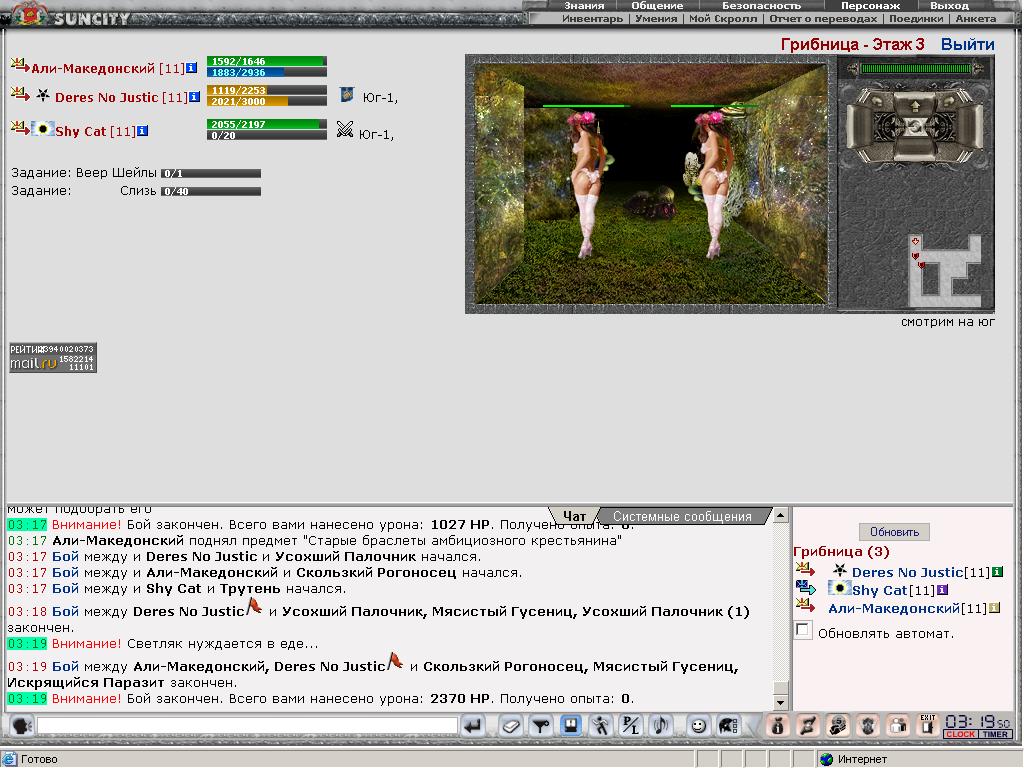Toggle sound with the music note icon
This screenshot has height=768, width=1024.
tap(661, 726)
